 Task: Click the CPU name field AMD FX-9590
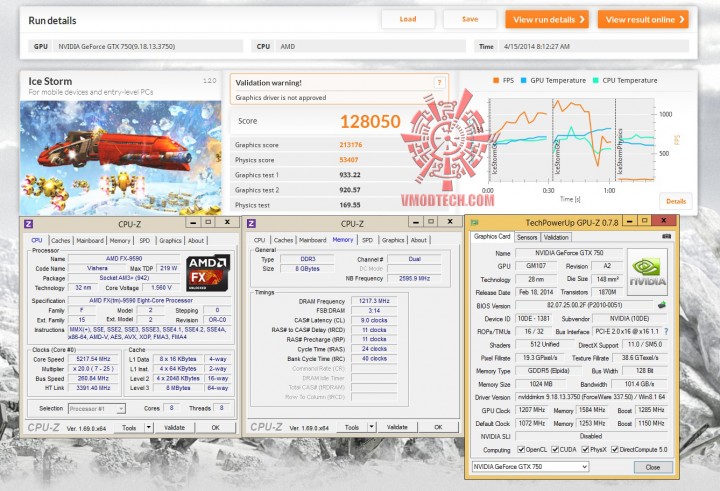coord(124,259)
